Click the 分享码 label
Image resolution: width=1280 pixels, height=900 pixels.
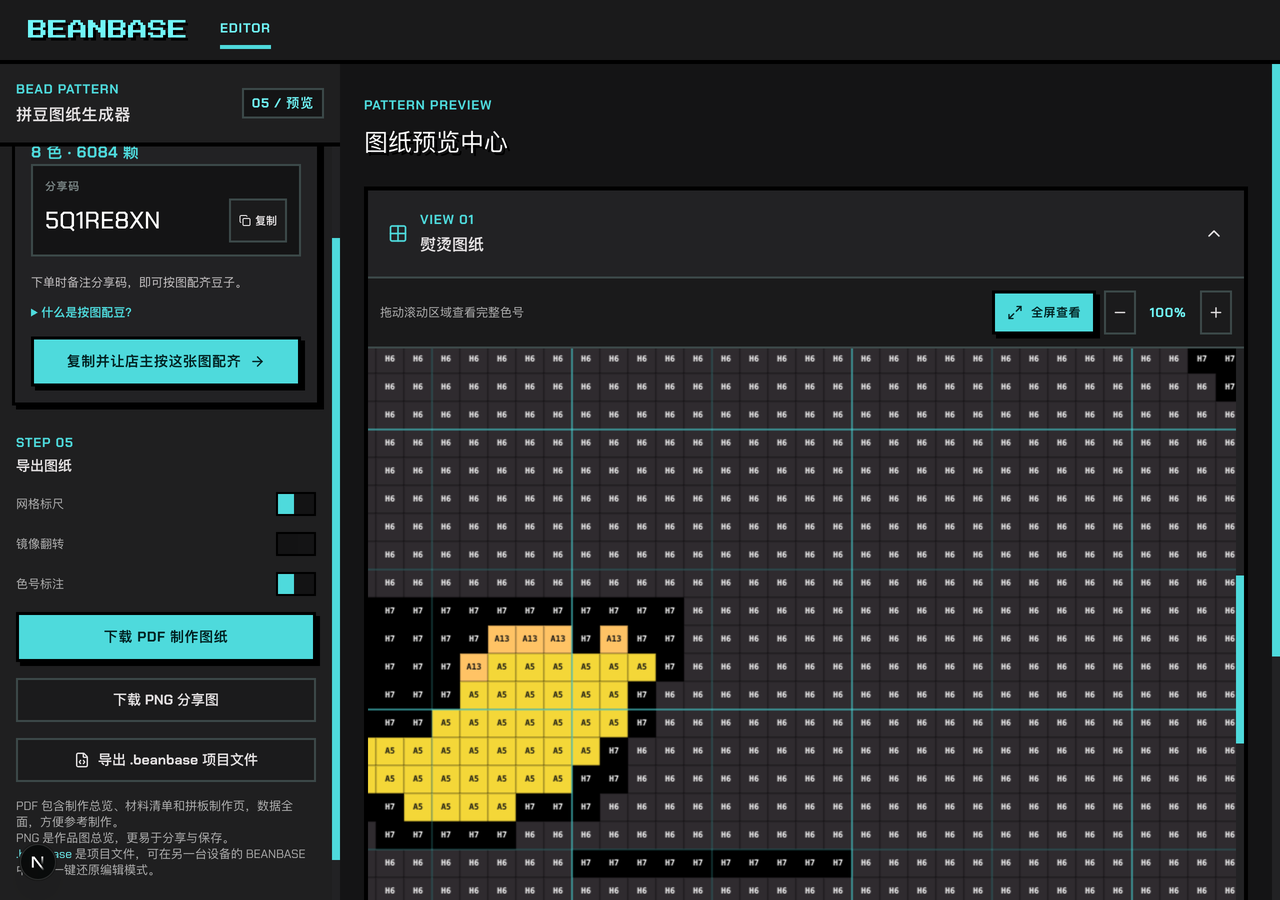coord(62,187)
